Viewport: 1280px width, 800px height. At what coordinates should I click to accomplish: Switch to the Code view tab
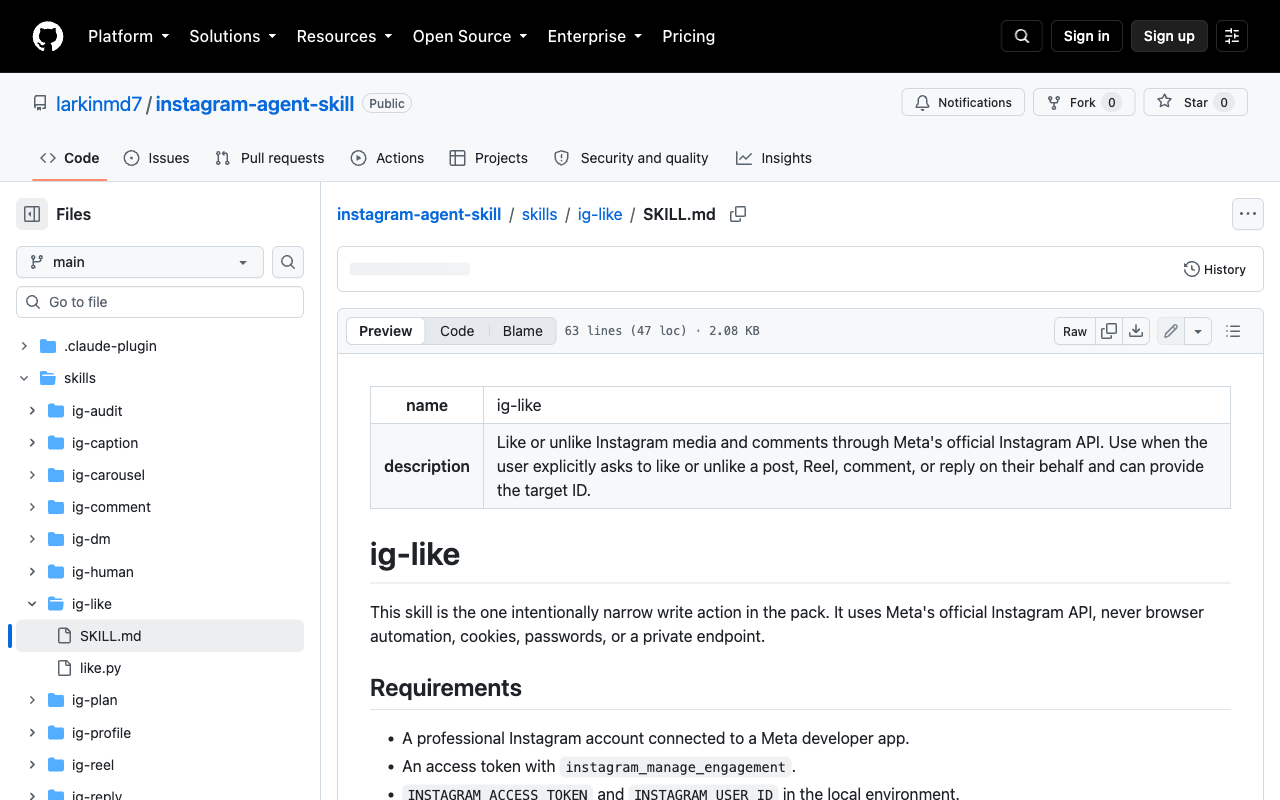point(457,331)
